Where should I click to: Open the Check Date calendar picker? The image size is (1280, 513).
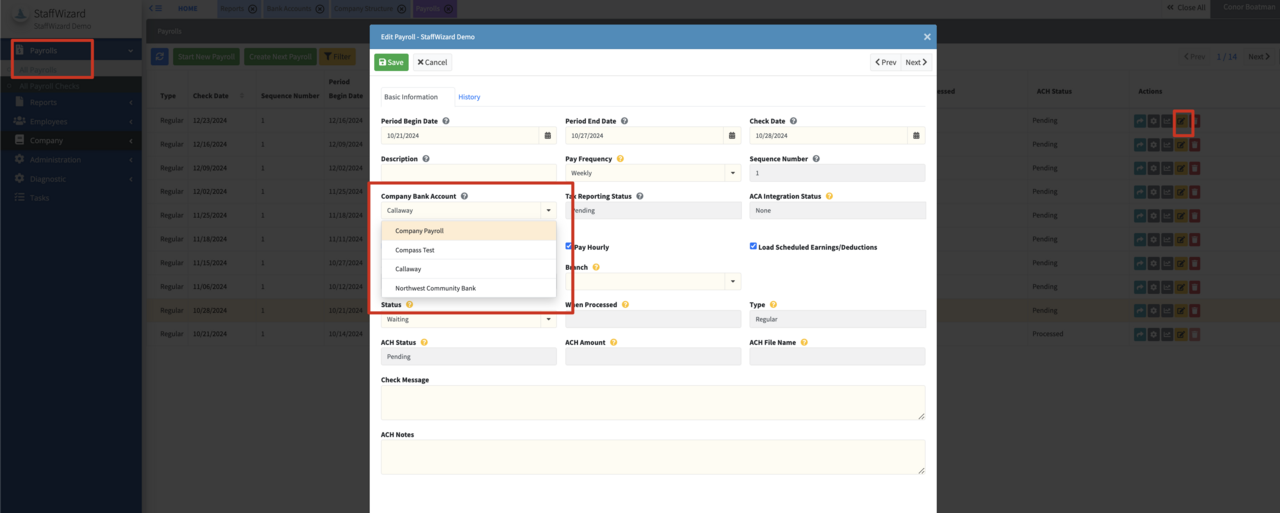[x=916, y=135]
